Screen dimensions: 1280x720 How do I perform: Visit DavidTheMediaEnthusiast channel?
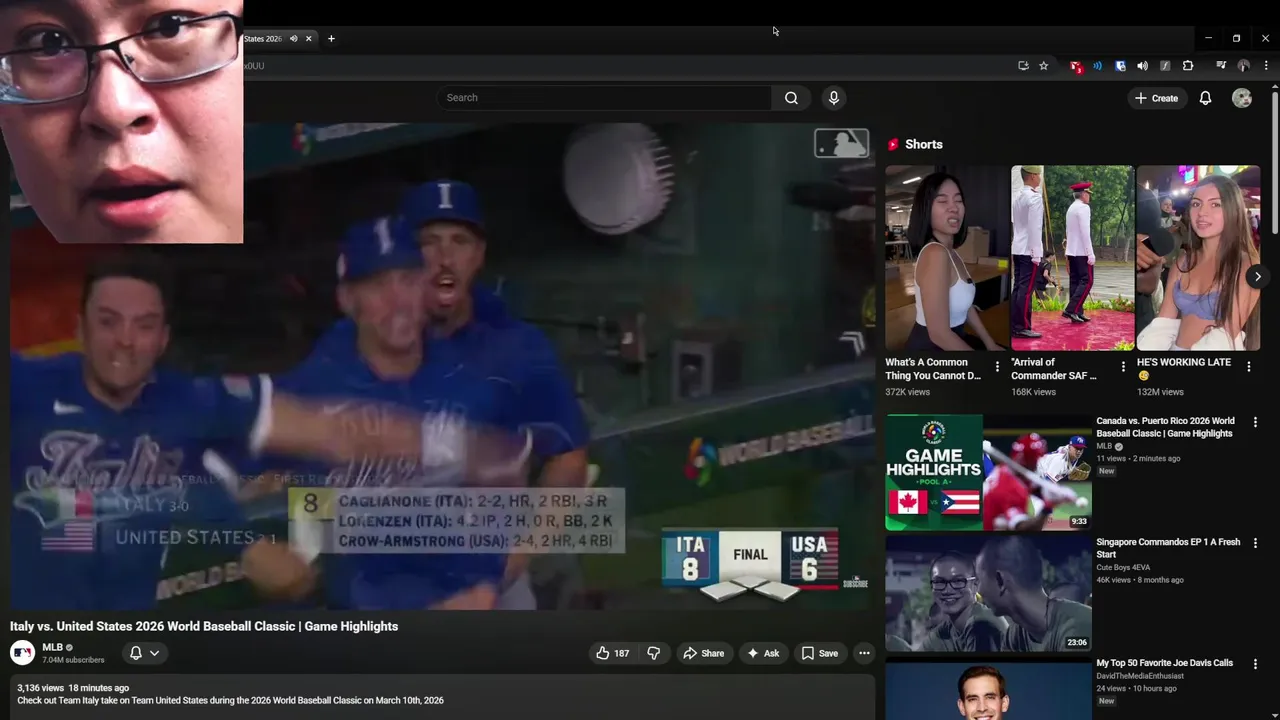[1139, 676]
